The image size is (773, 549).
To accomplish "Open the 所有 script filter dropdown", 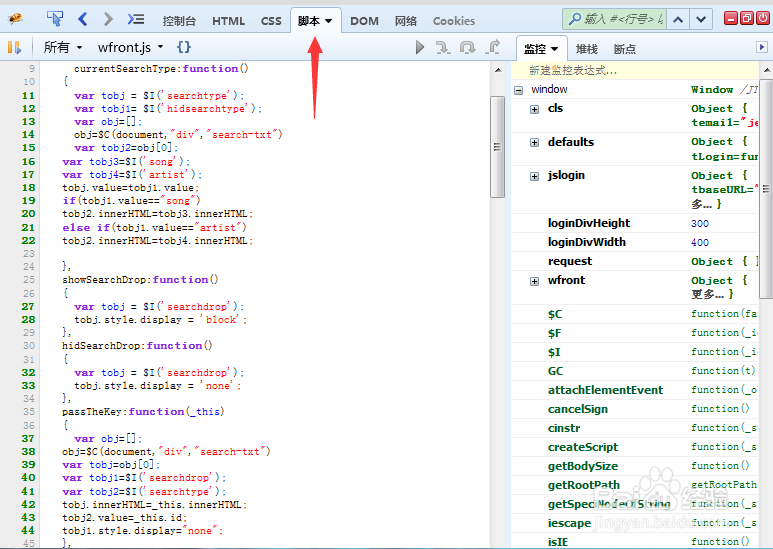I will (63, 47).
